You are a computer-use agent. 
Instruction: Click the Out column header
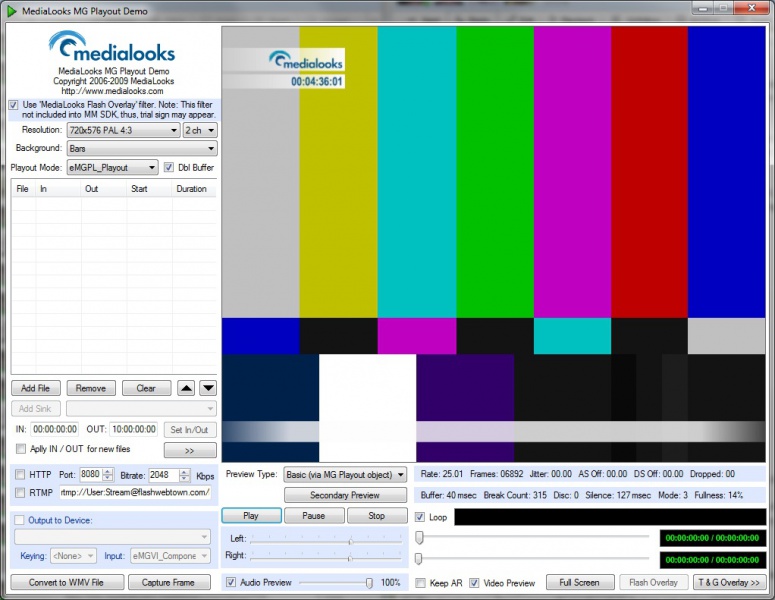[x=103, y=189]
